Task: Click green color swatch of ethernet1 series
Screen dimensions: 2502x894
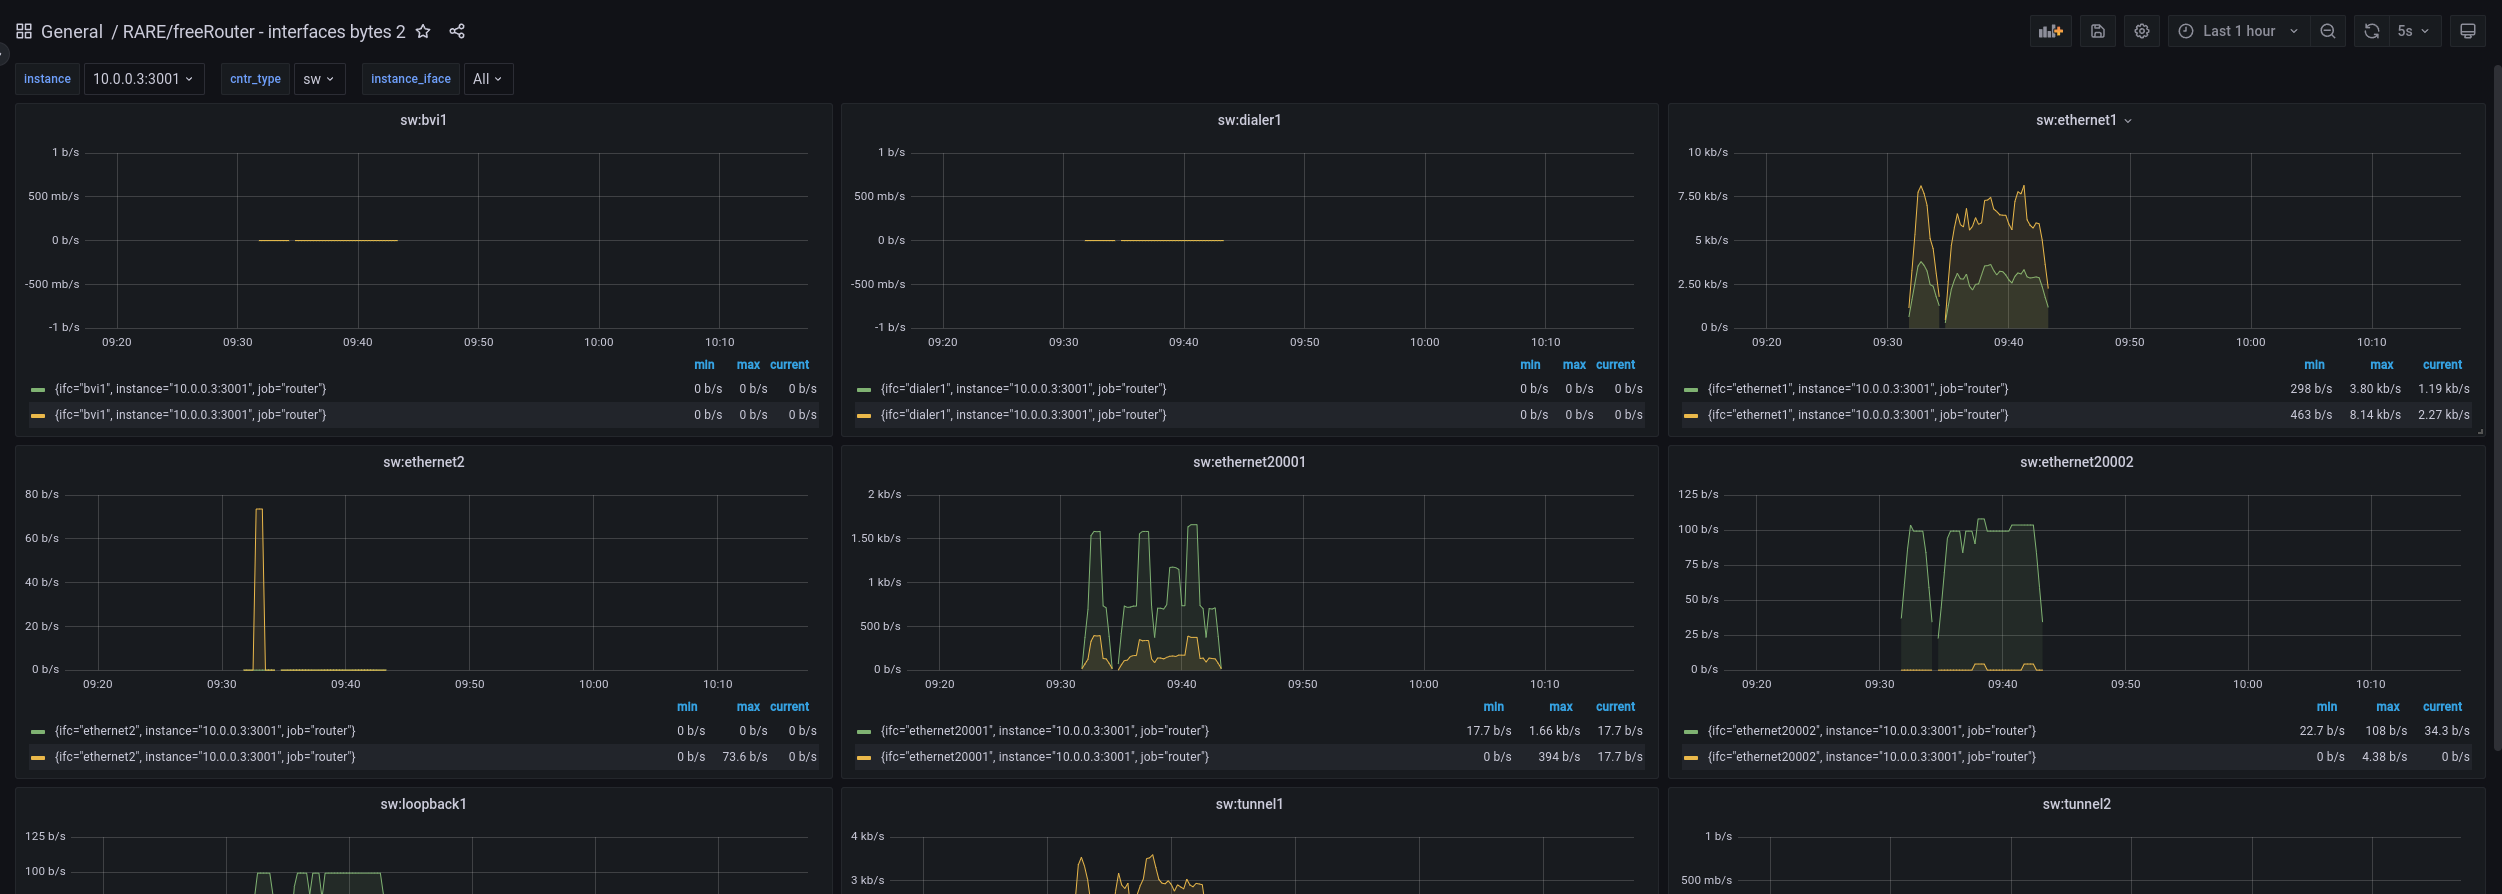Action: 1691,390
